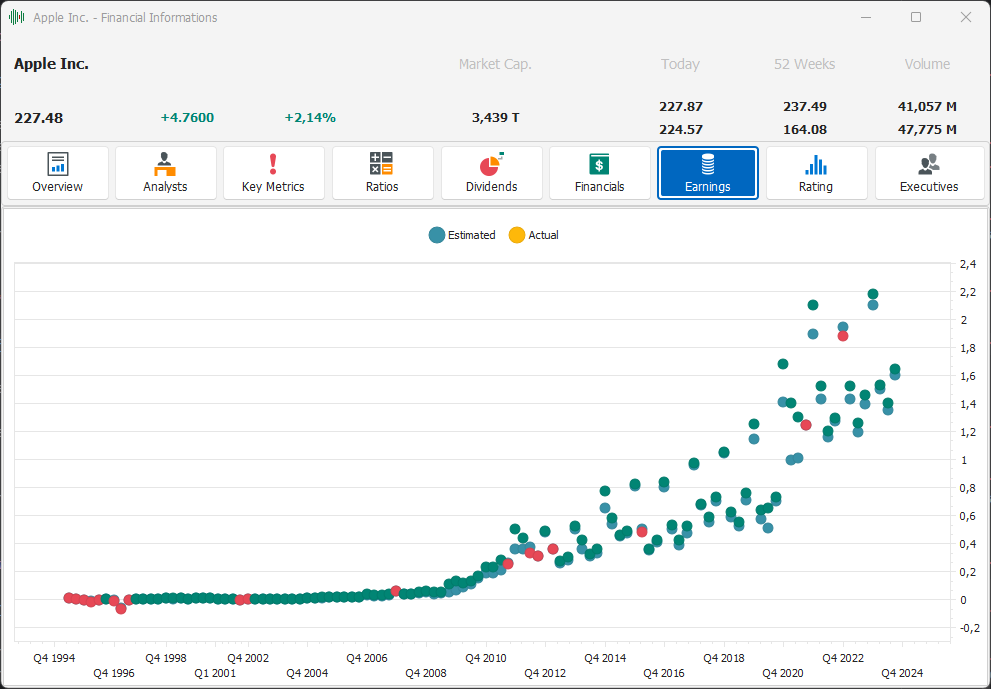The height and width of the screenshot is (689, 991).
Task: Click the Q4 2010 axis label
Action: tap(486, 658)
